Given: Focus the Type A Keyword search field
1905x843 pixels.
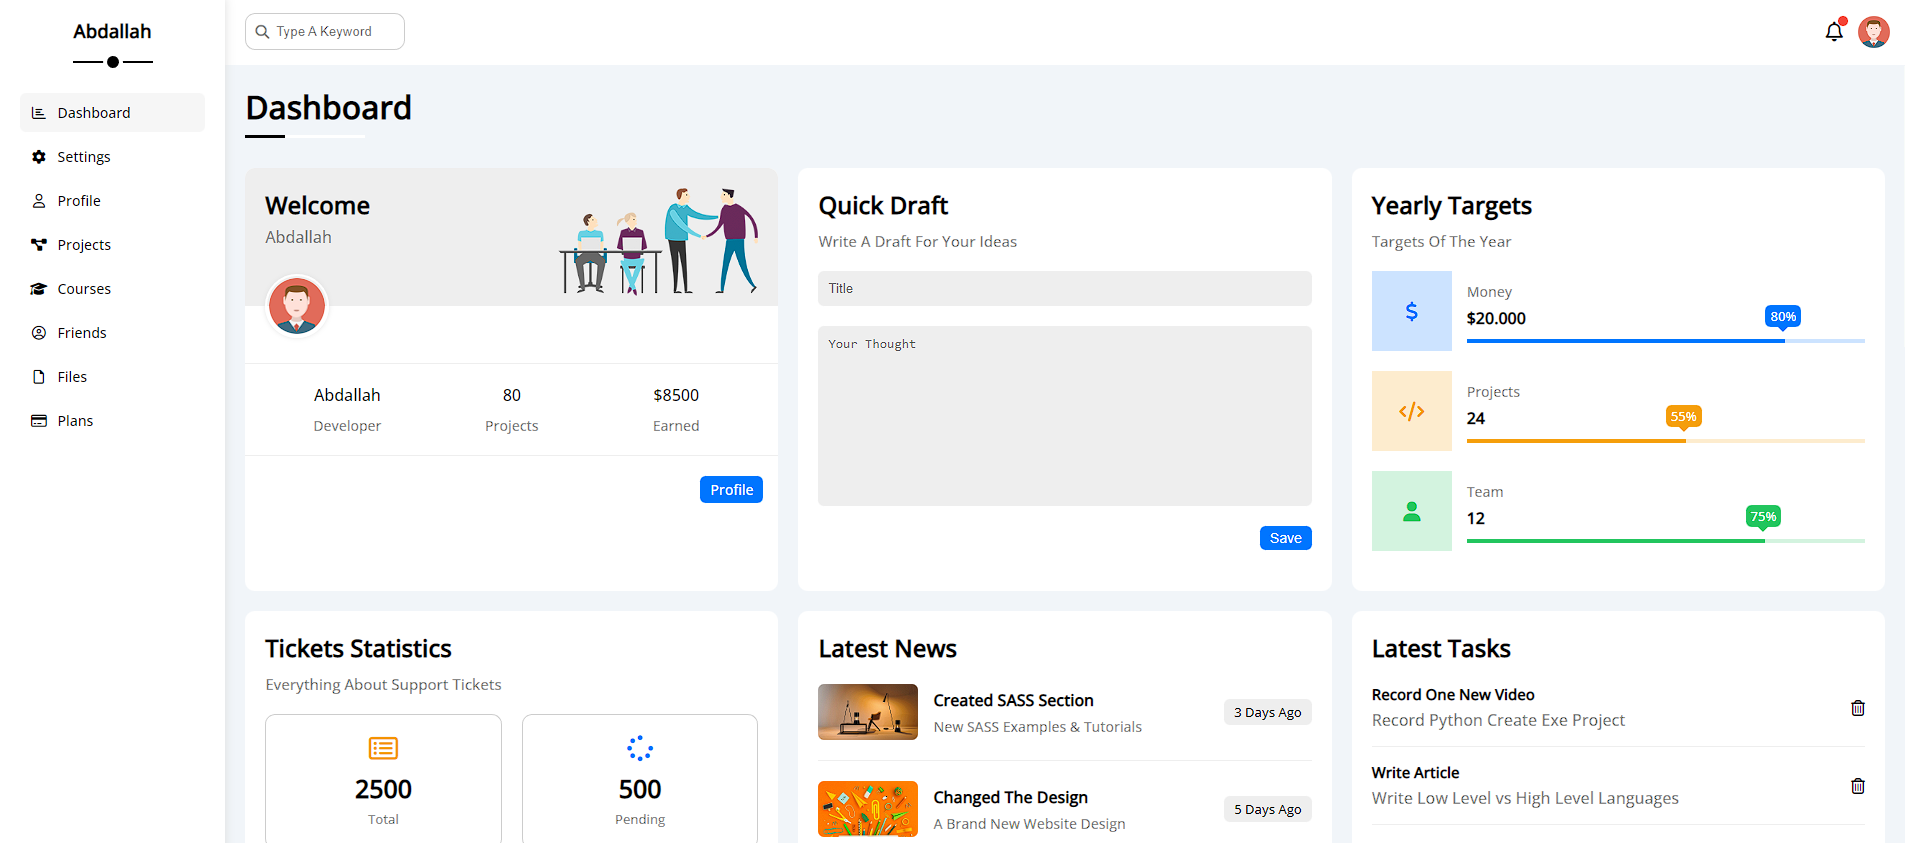Looking at the screenshot, I should [x=325, y=32].
